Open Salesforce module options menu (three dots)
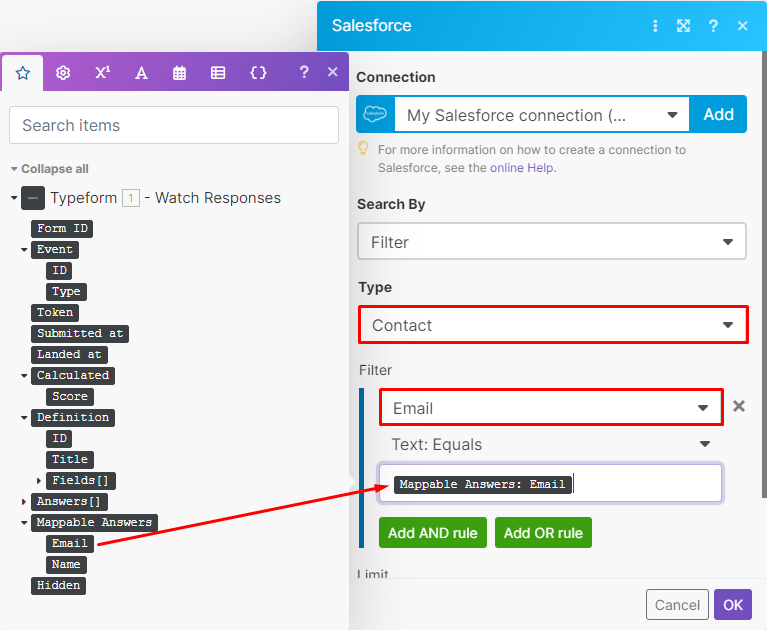The image size is (767, 630). click(655, 26)
